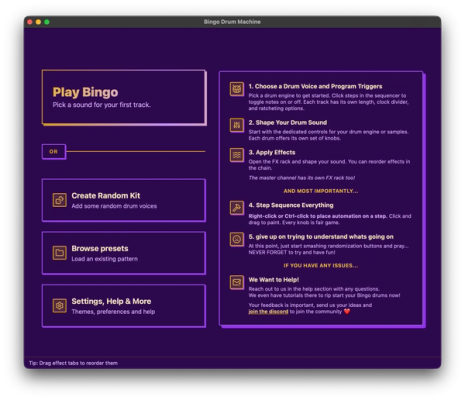This screenshot has height=400, width=465.
Task: Click the envelope icon next to We Want to Help!
Action: (237, 282)
